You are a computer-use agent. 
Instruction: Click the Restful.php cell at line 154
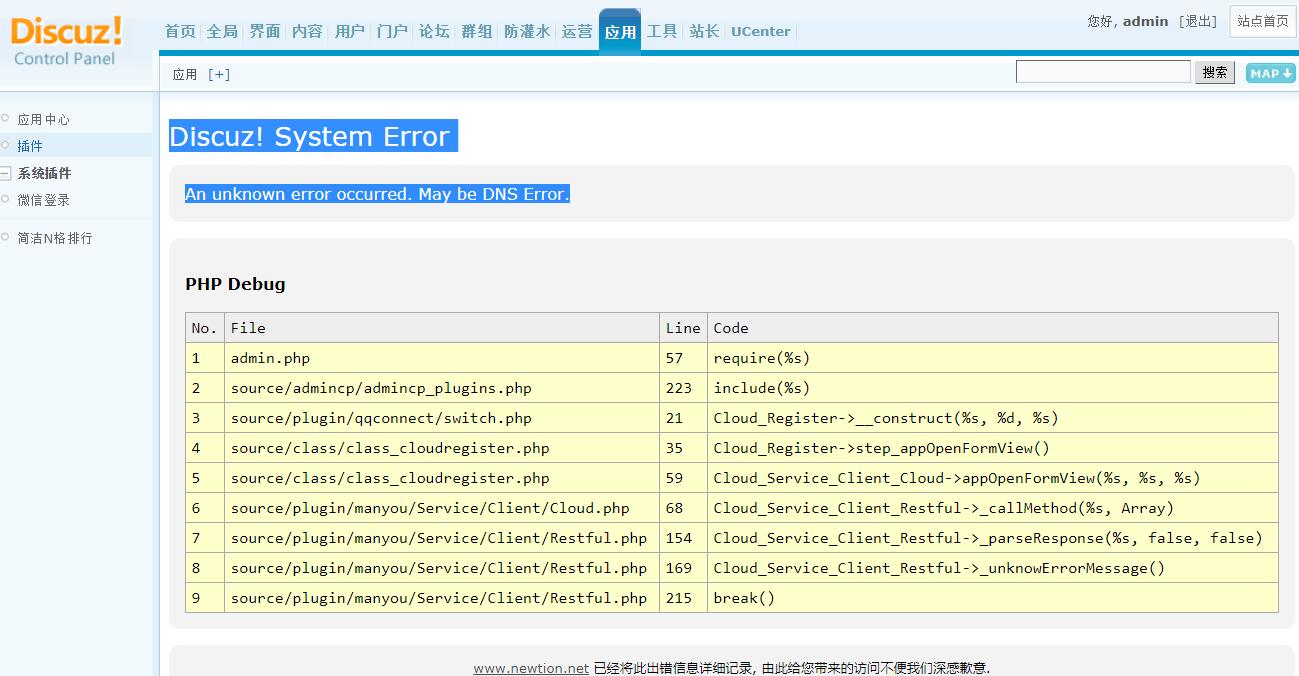coord(442,538)
